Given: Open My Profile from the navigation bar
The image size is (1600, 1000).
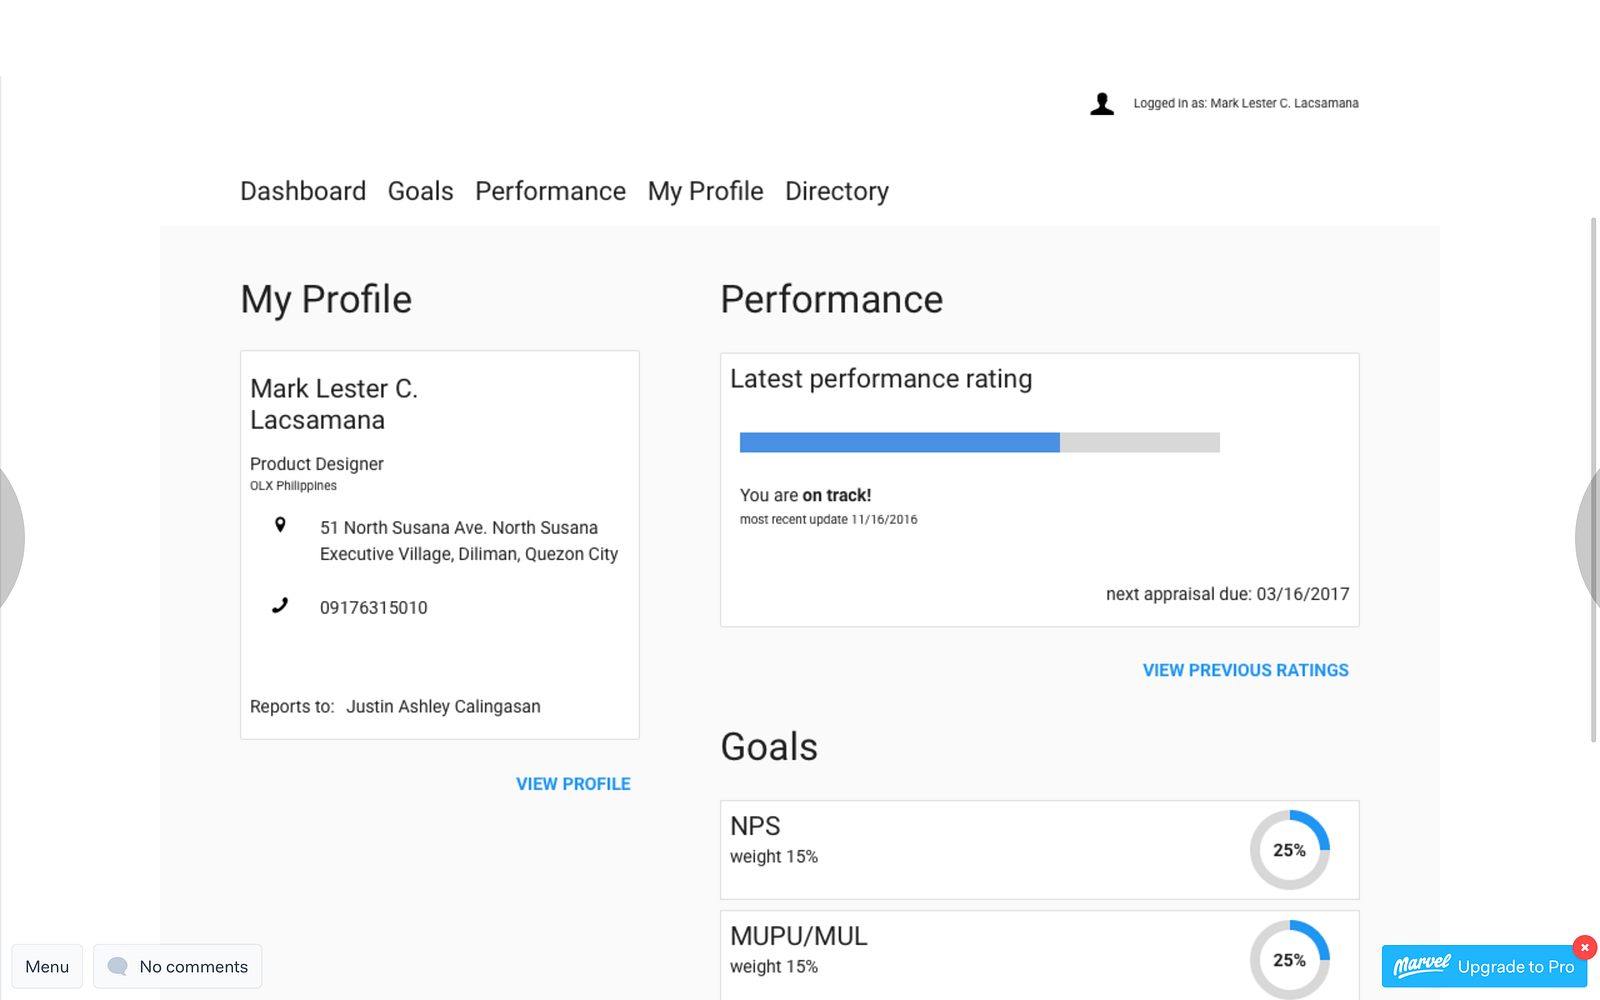Looking at the screenshot, I should click(705, 191).
